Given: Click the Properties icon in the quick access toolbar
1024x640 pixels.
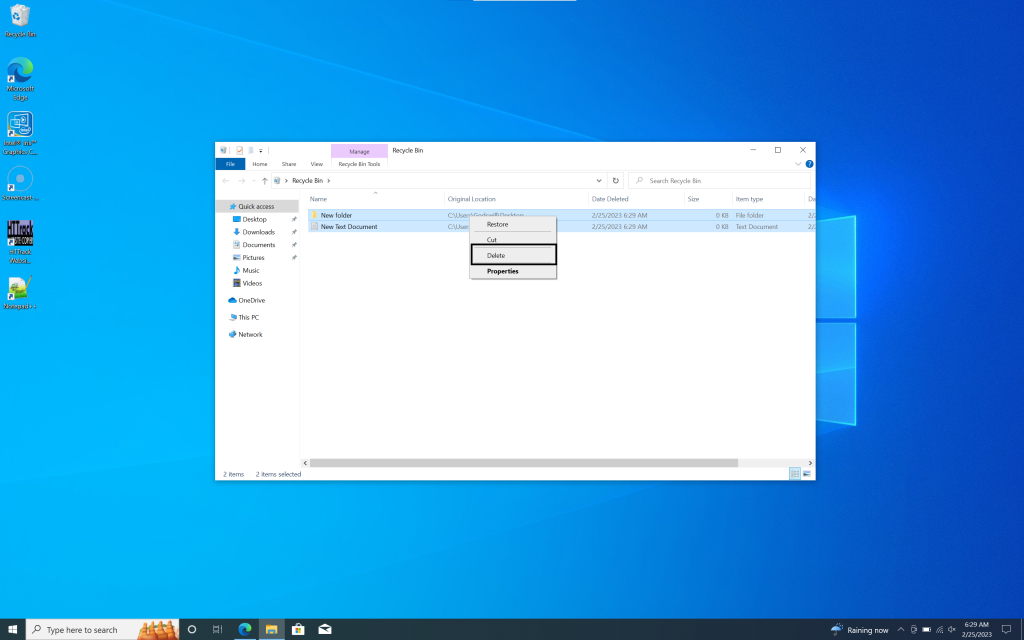Looking at the screenshot, I should pyautogui.click(x=240, y=150).
